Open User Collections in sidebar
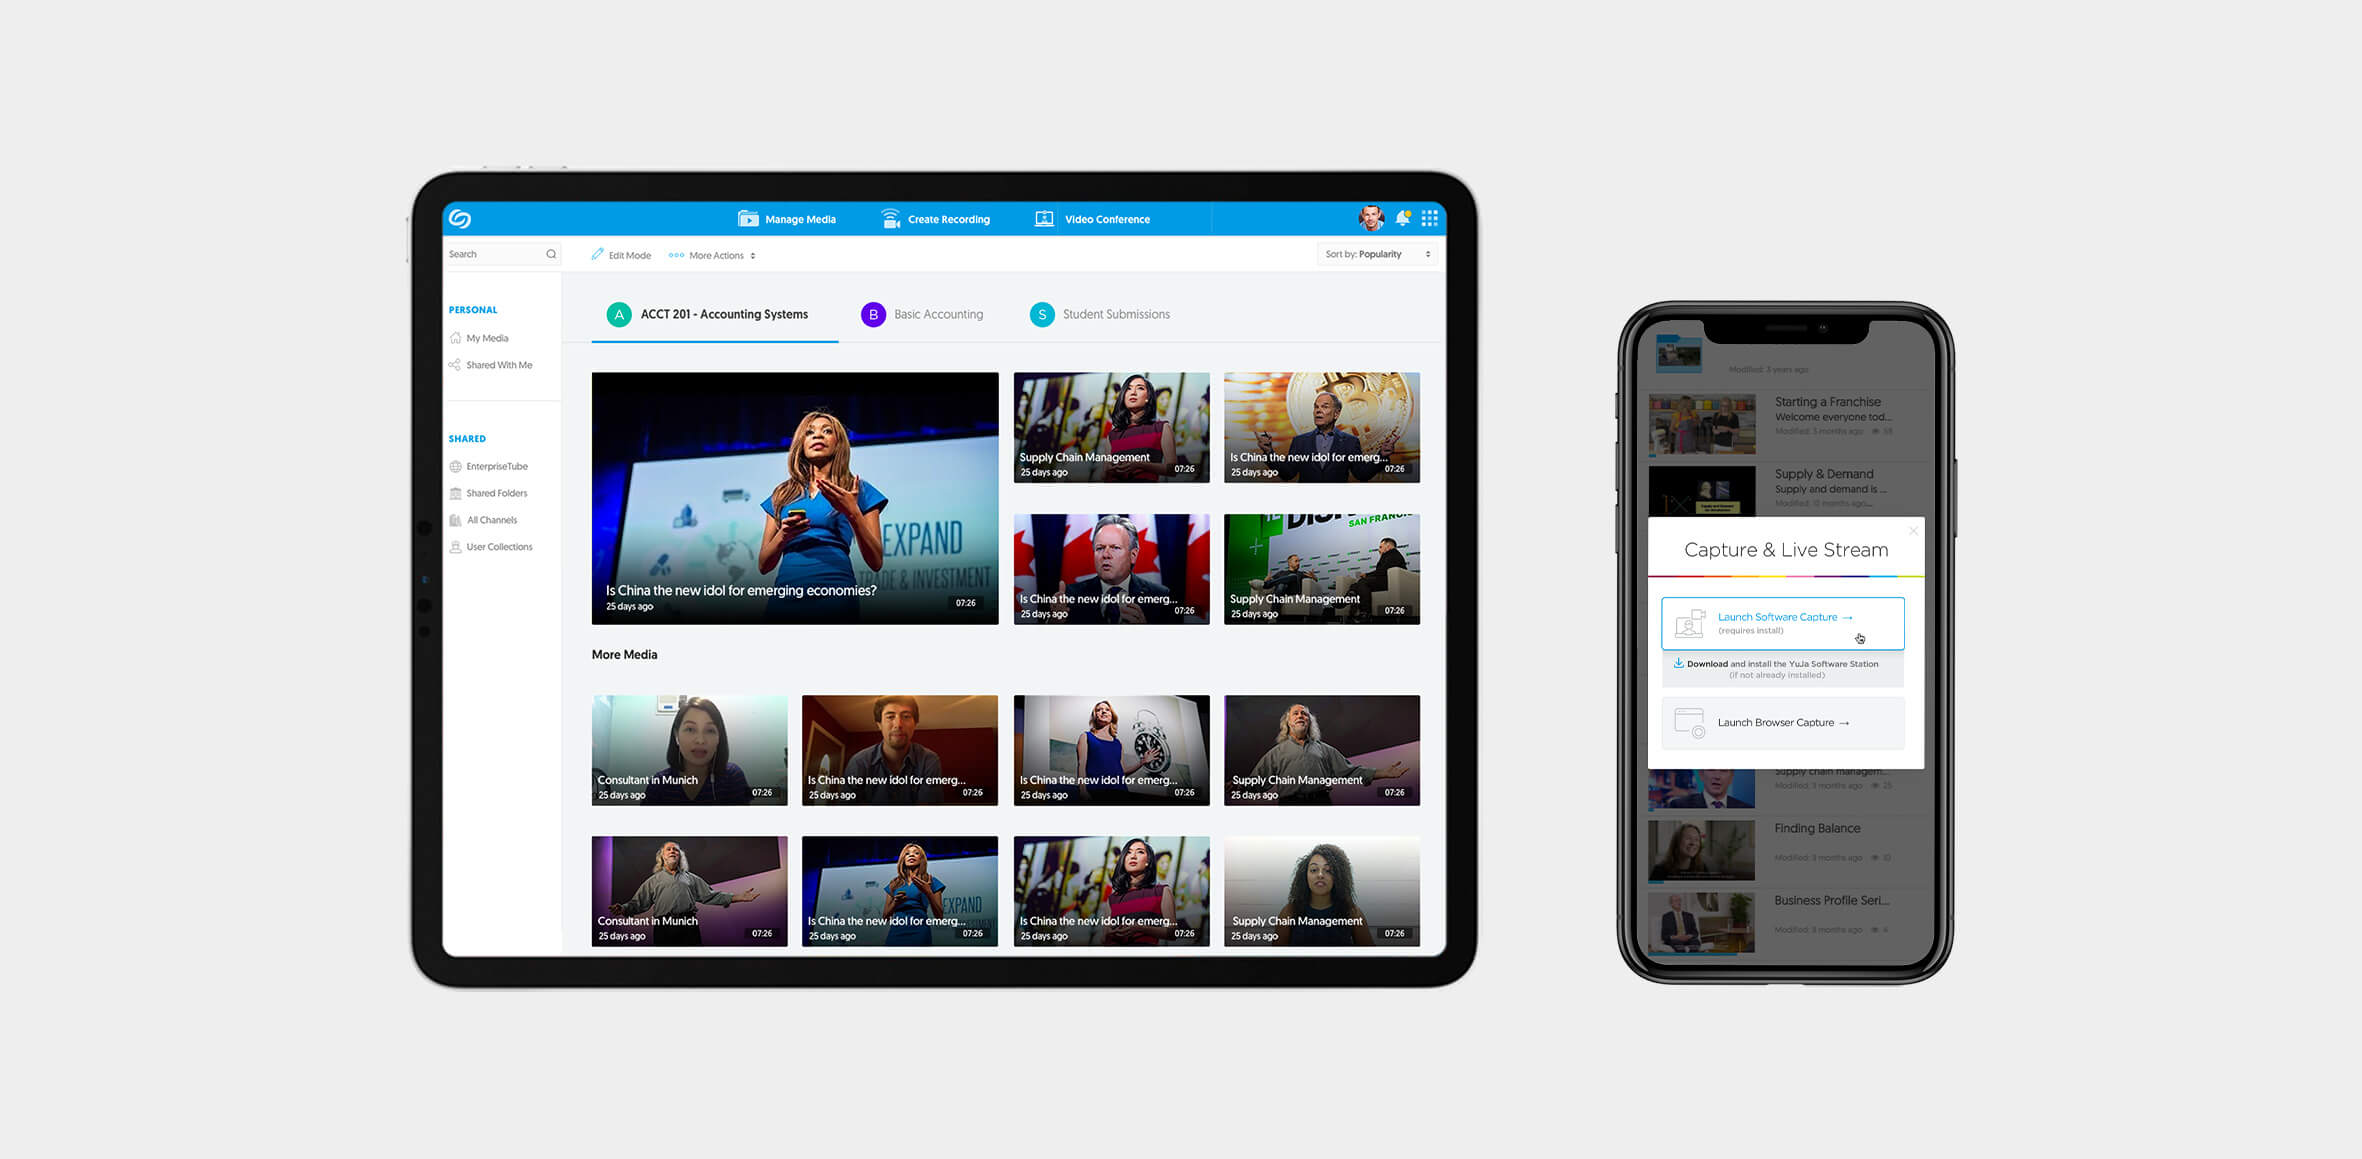The height and width of the screenshot is (1159, 2362). click(x=491, y=547)
